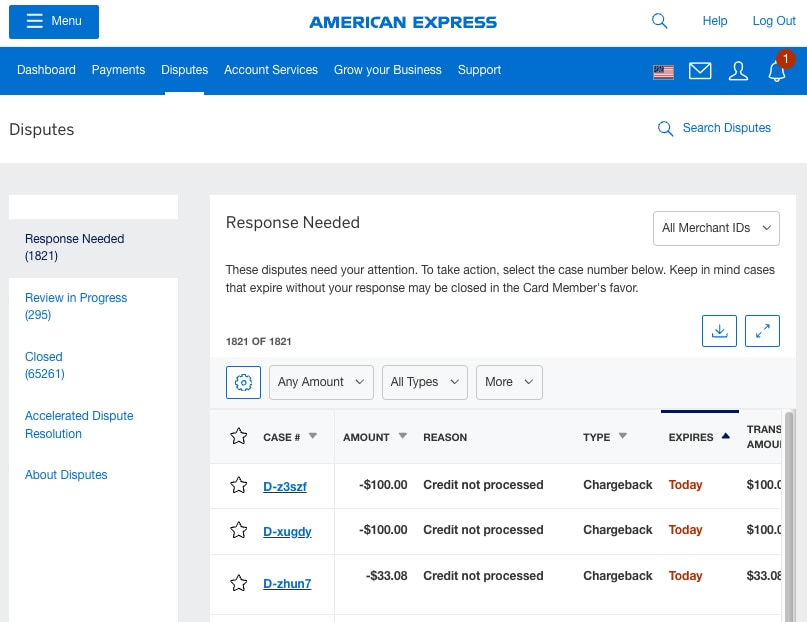Image resolution: width=807 pixels, height=622 pixels.
Task: Open the hamburger Menu
Action: click(x=53, y=21)
